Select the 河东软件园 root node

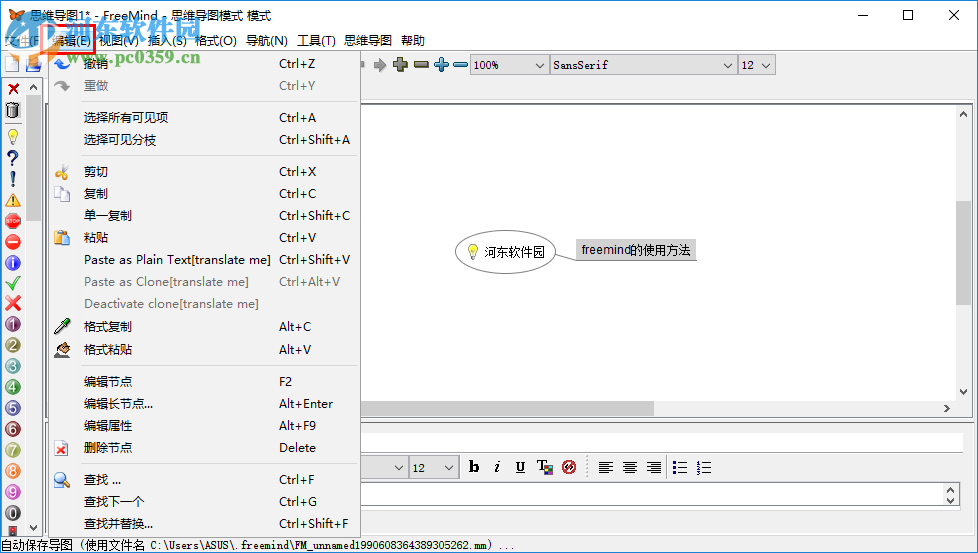(505, 252)
